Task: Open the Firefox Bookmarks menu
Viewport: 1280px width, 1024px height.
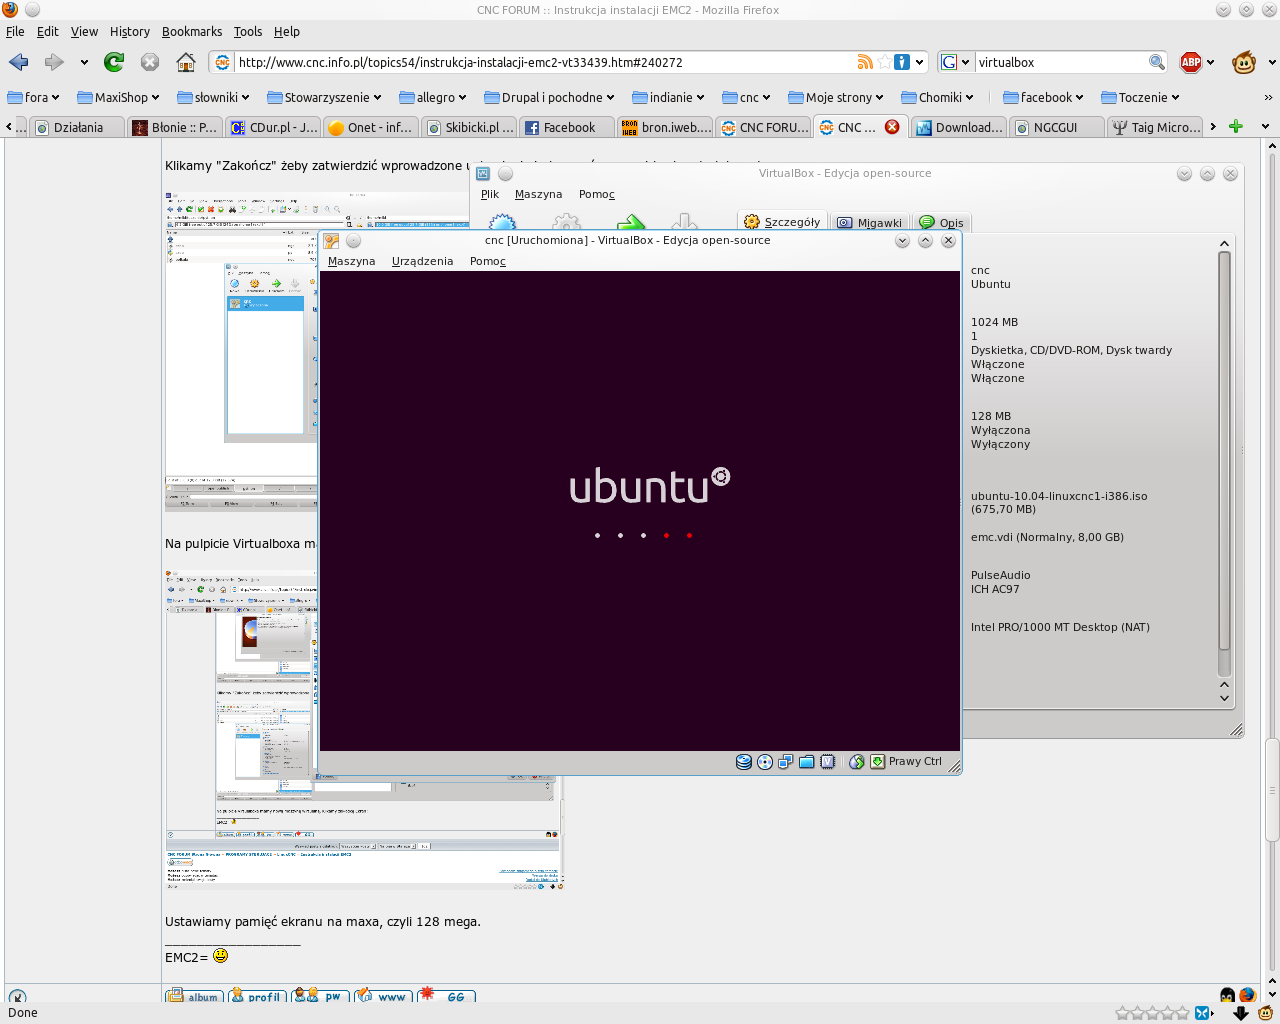Action: point(192,32)
